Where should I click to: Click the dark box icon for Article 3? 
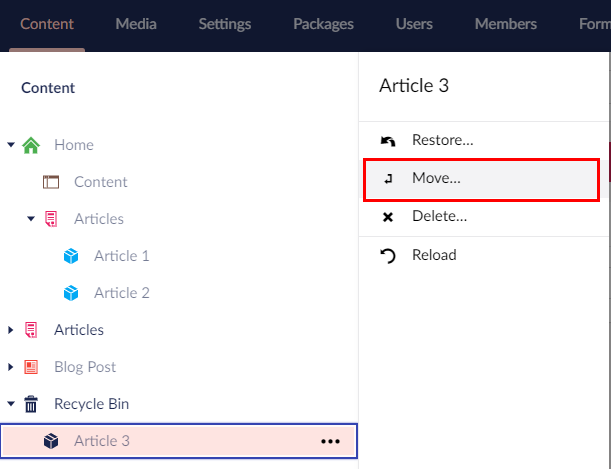51,441
